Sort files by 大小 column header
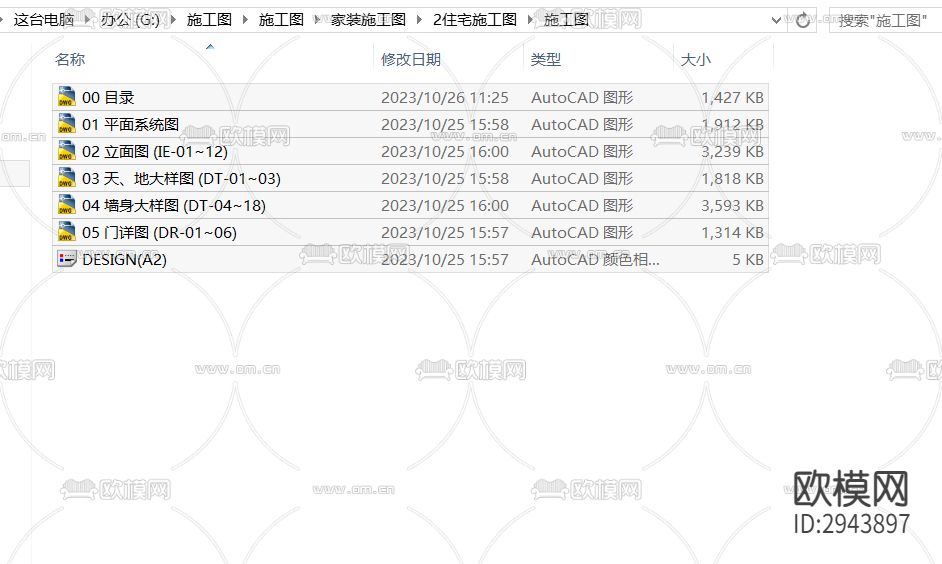 pos(696,59)
